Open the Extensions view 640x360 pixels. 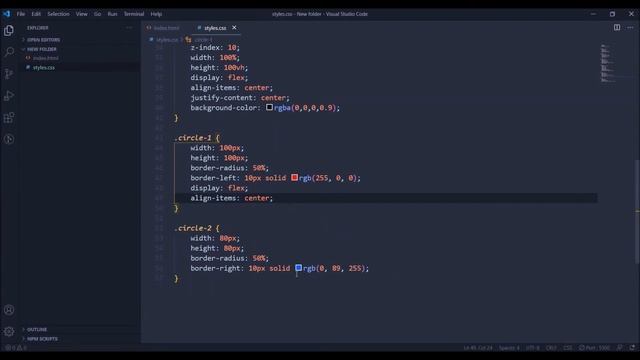(x=9, y=118)
